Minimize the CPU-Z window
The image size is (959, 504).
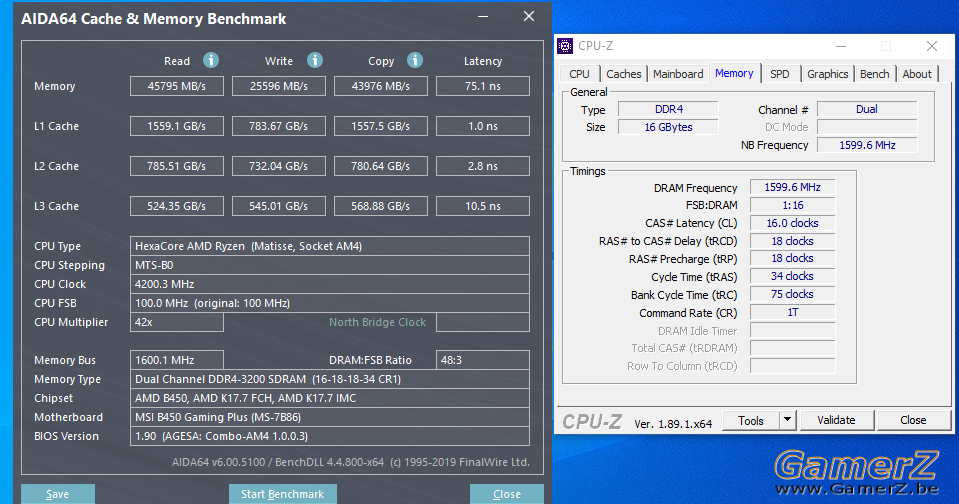tap(841, 46)
